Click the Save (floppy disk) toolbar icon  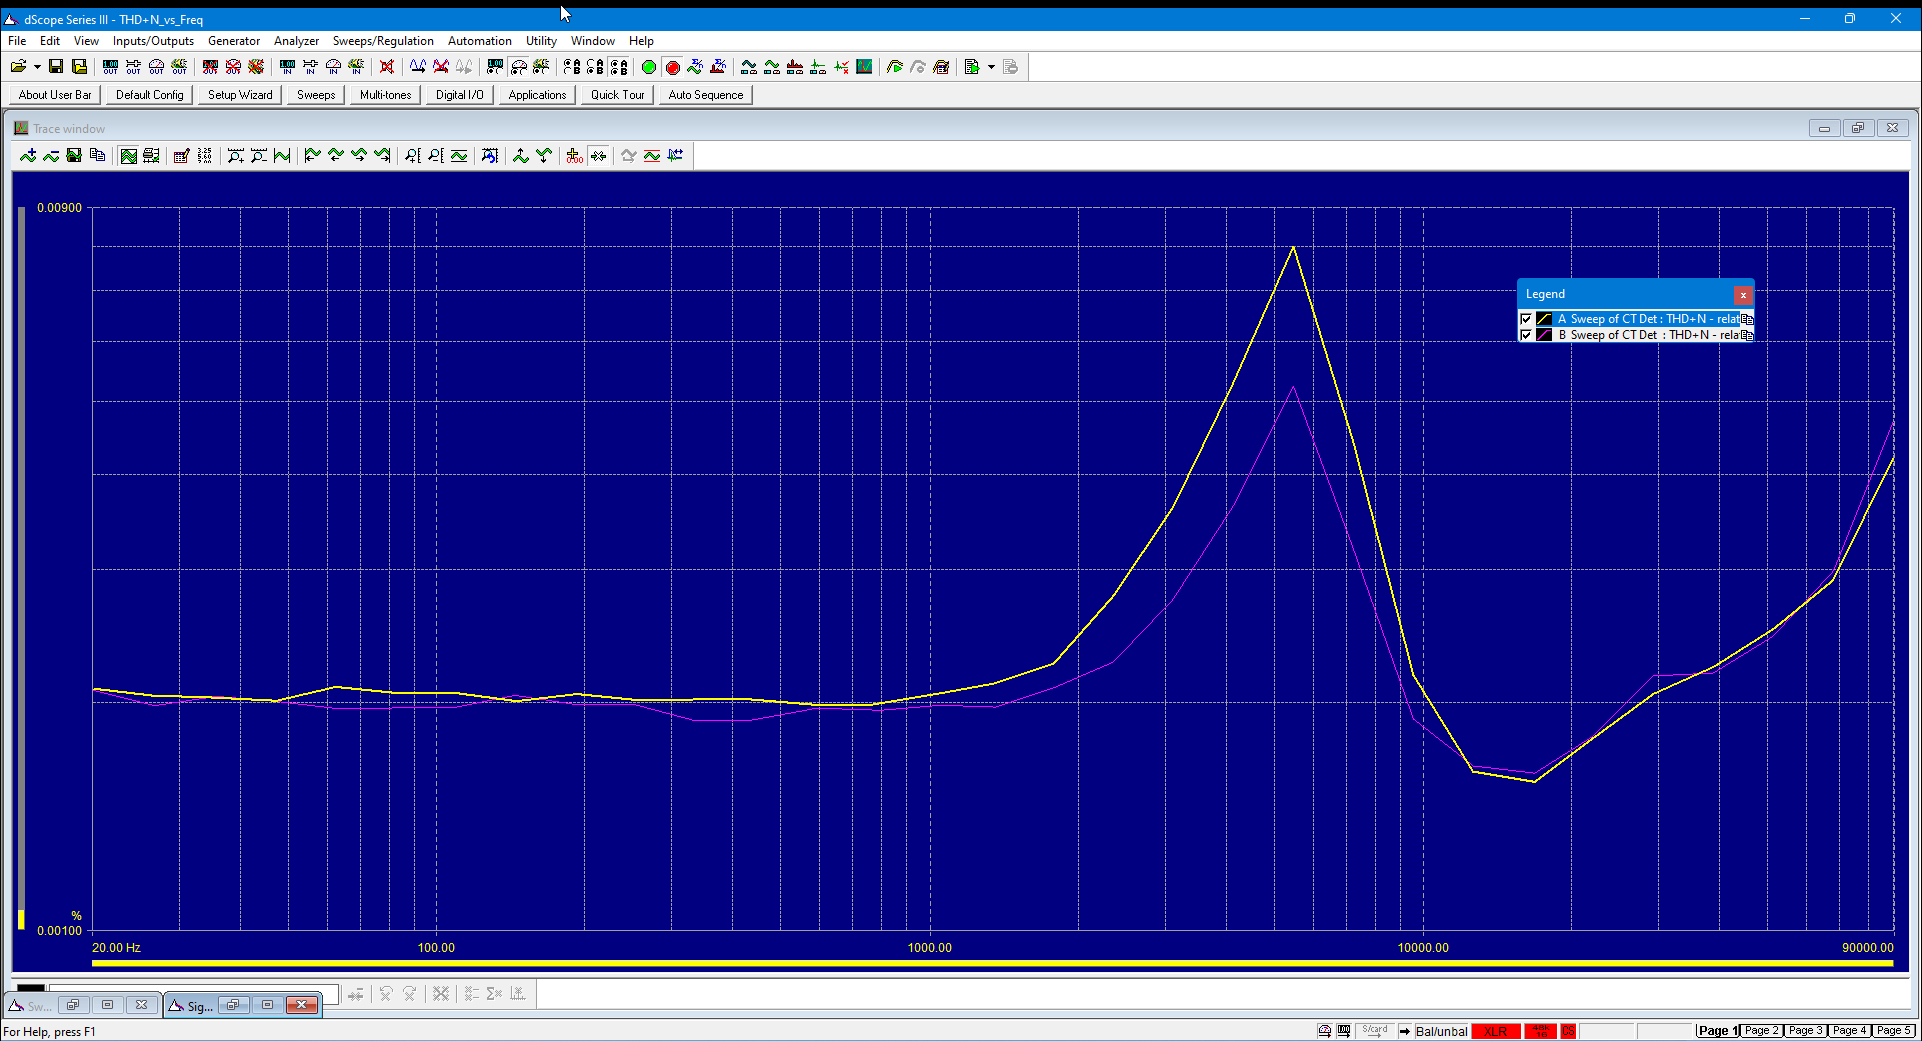(56, 67)
